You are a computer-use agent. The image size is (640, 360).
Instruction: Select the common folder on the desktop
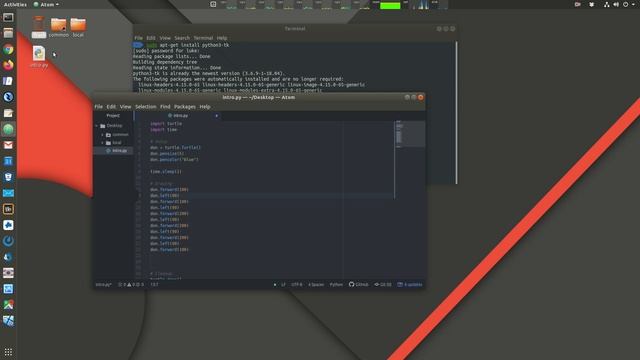pyautogui.click(x=58, y=27)
